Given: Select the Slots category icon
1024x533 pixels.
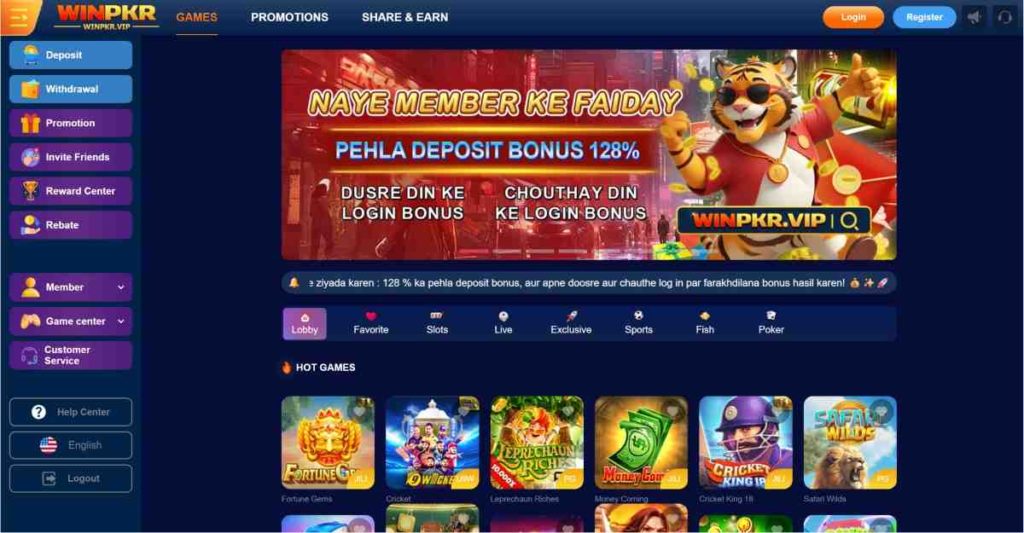Looking at the screenshot, I should coord(437,315).
